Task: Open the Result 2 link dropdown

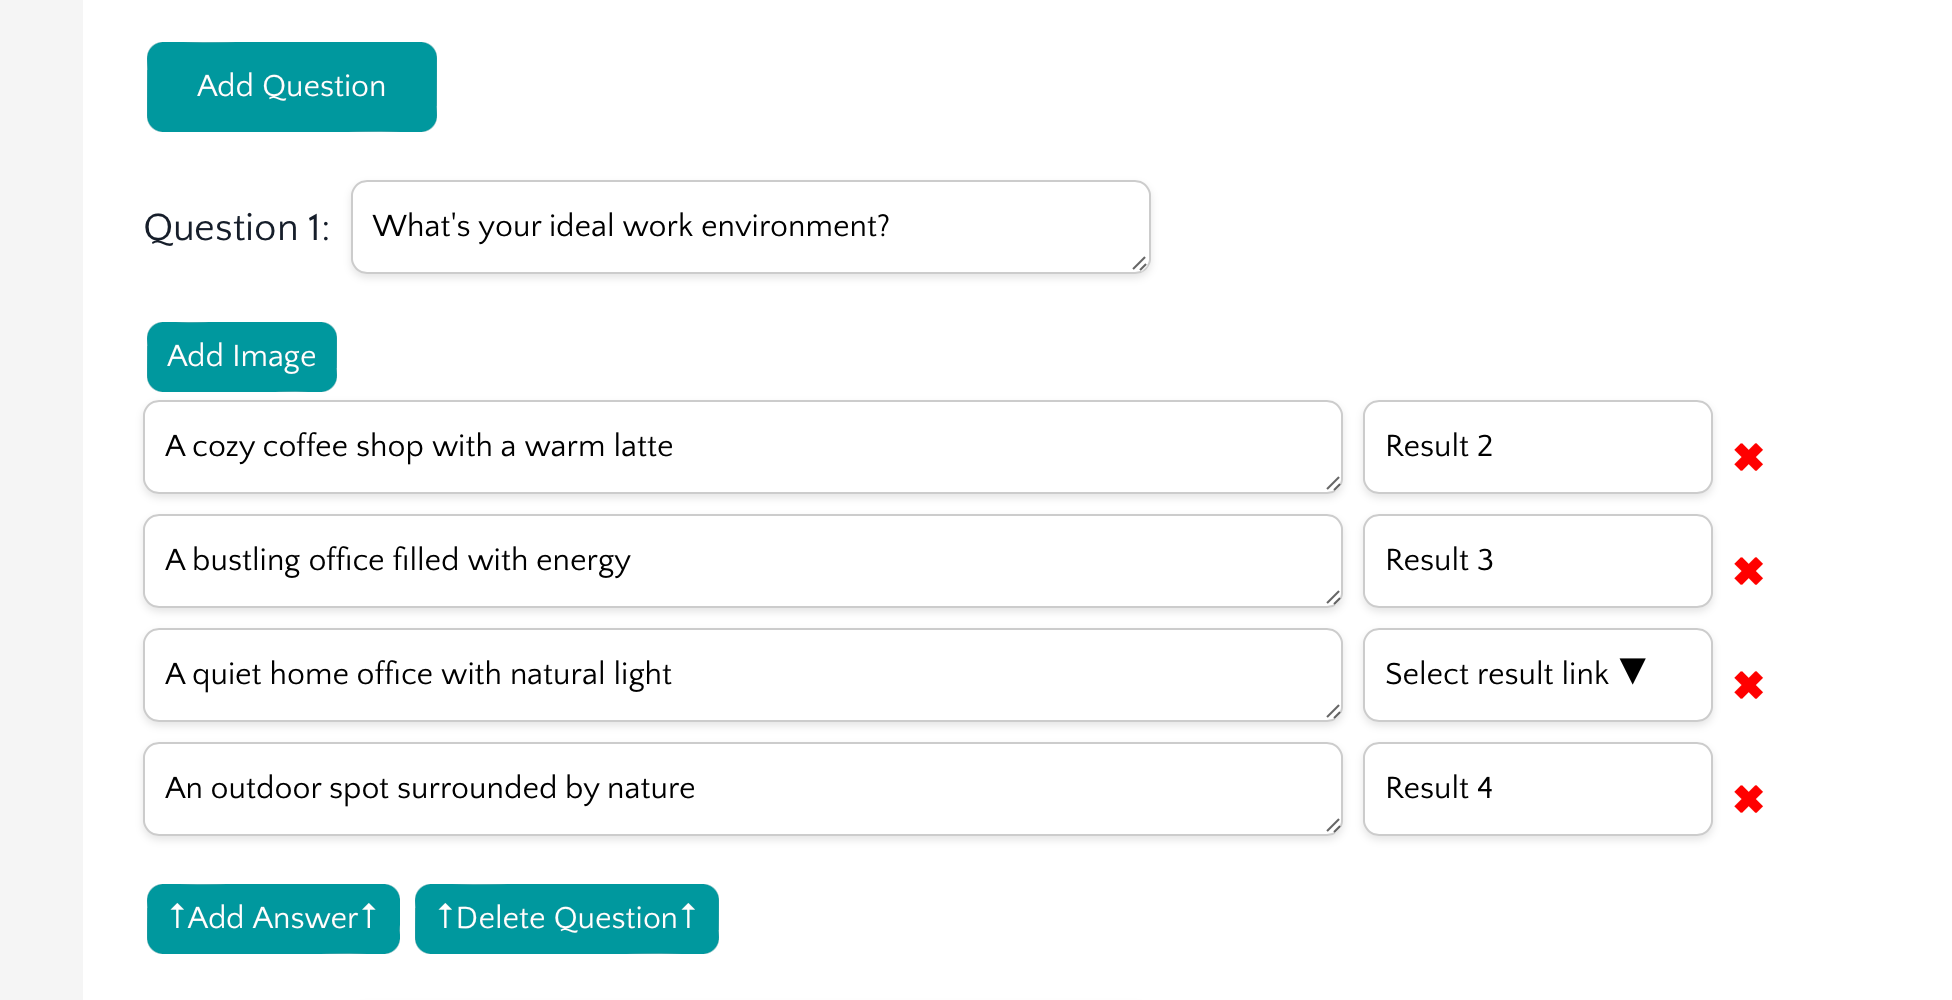Action: [x=1537, y=447]
